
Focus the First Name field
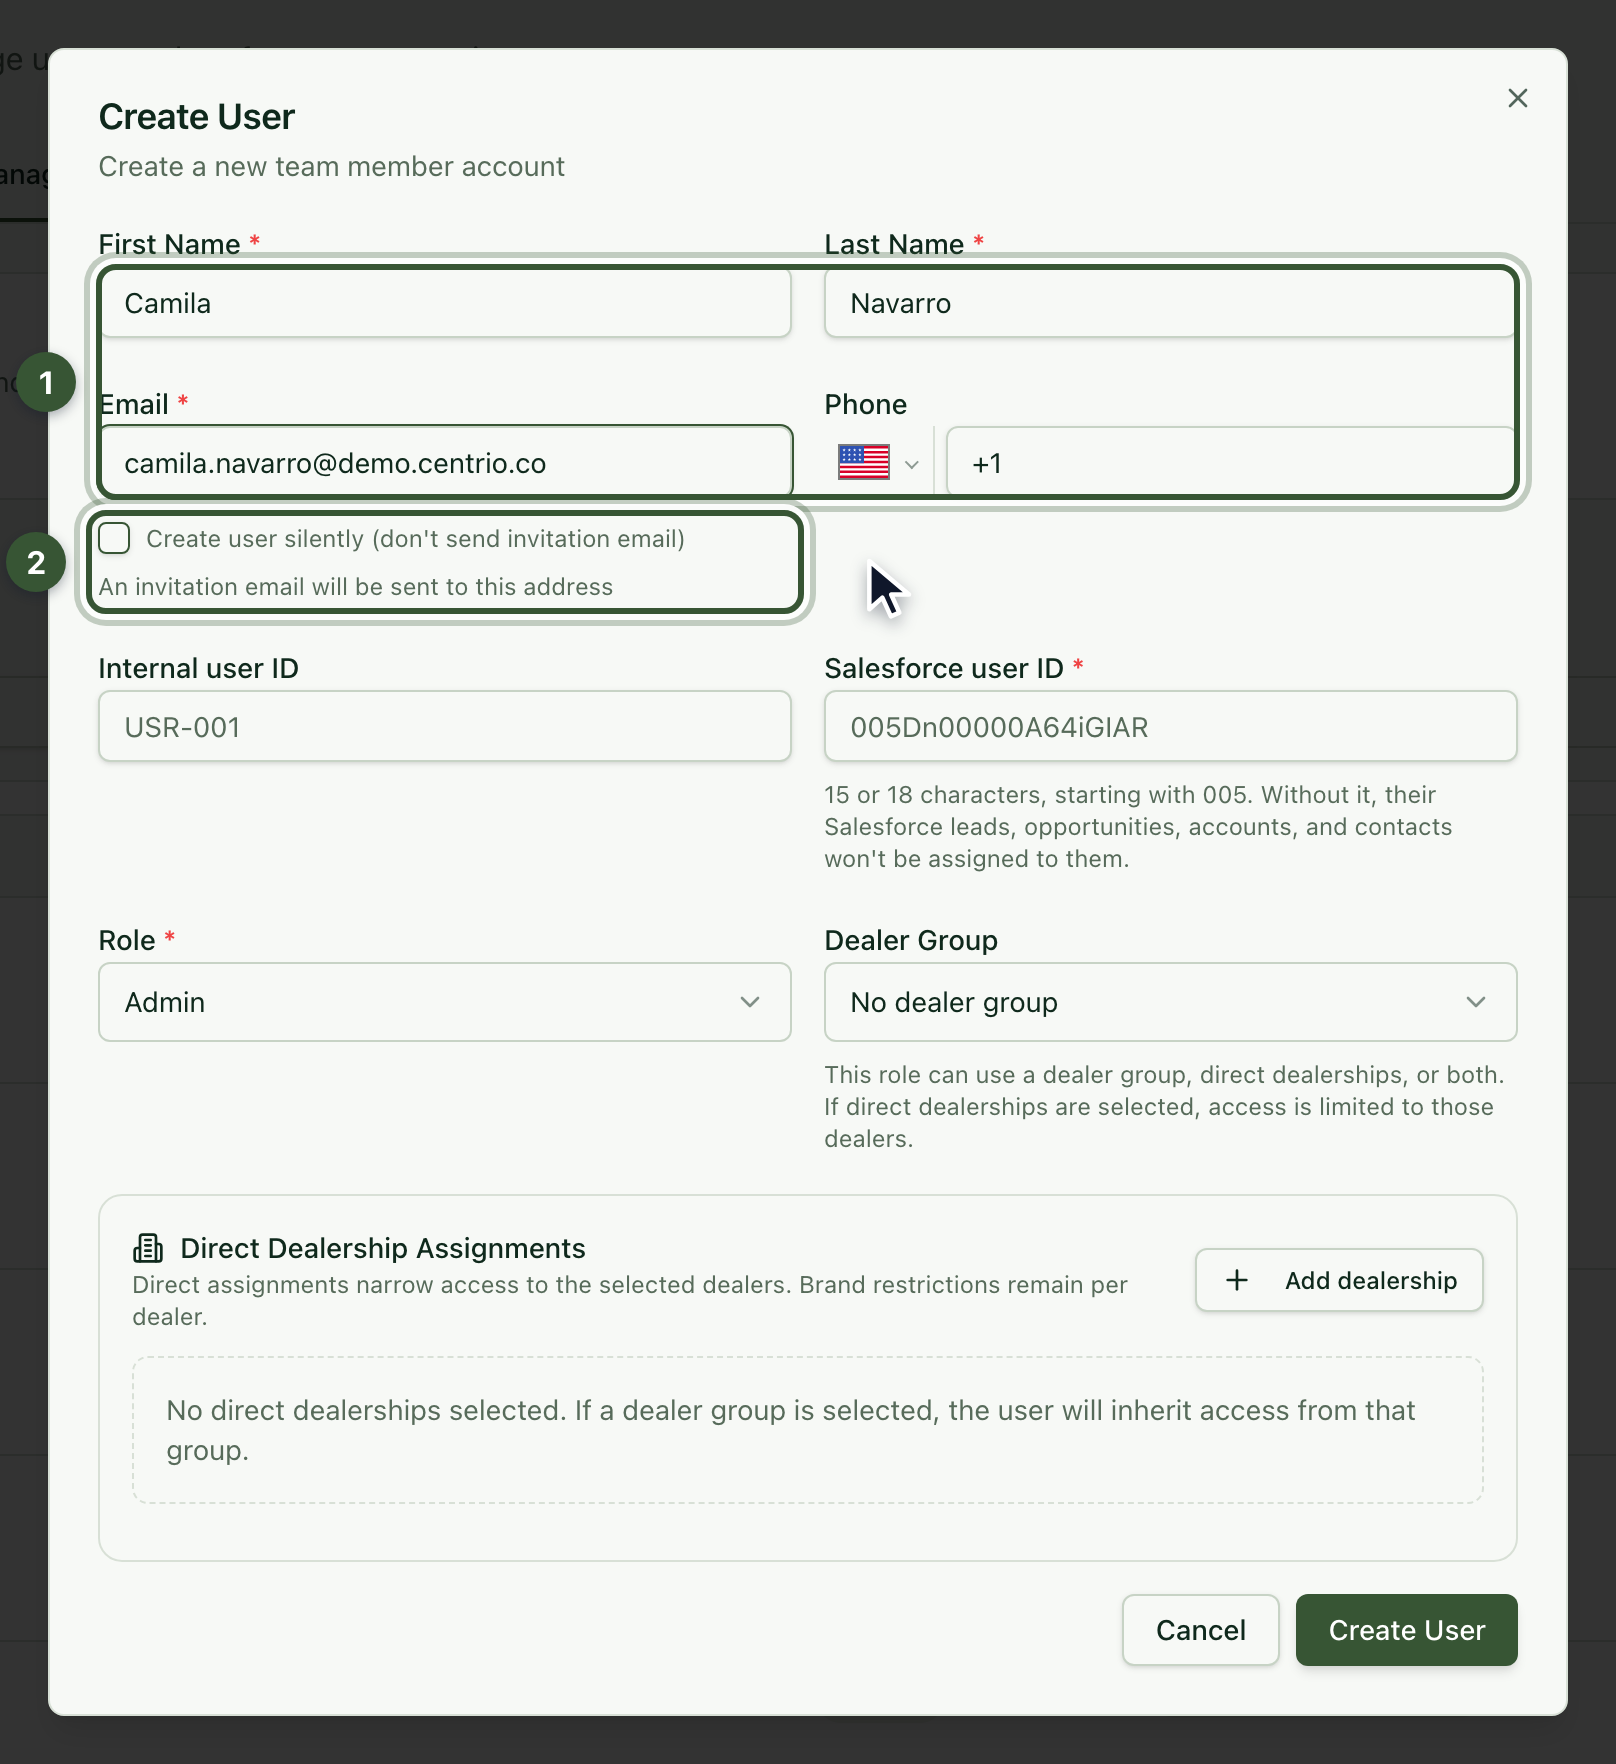445,303
